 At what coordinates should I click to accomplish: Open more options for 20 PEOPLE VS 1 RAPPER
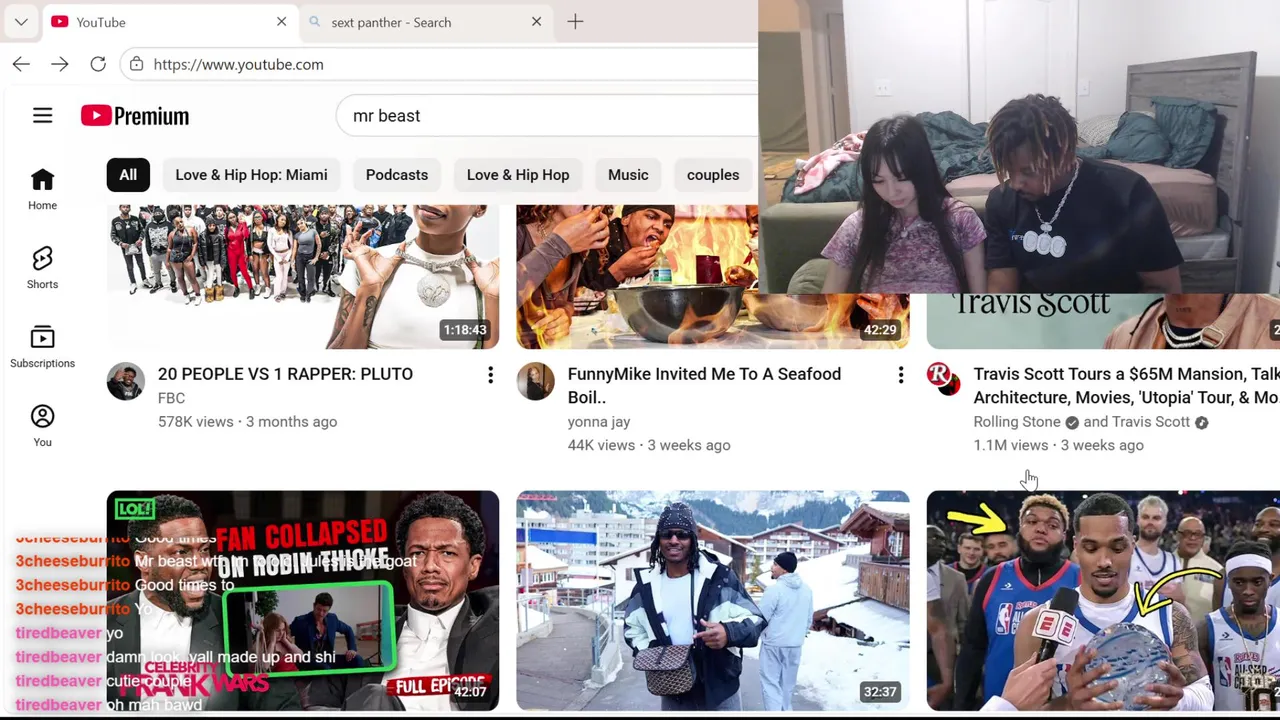[x=490, y=375]
